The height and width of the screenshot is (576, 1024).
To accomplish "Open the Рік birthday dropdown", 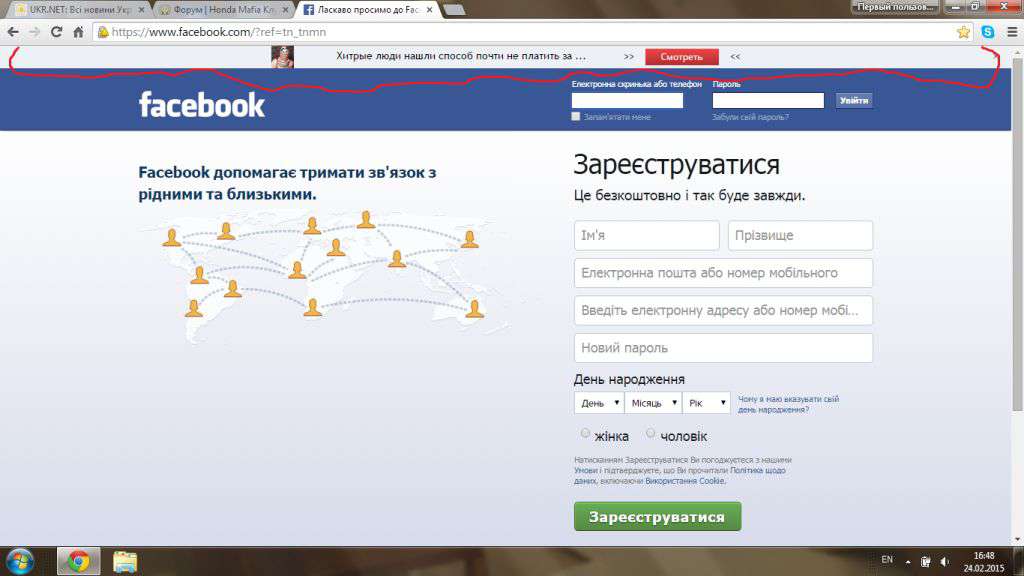I will [706, 403].
